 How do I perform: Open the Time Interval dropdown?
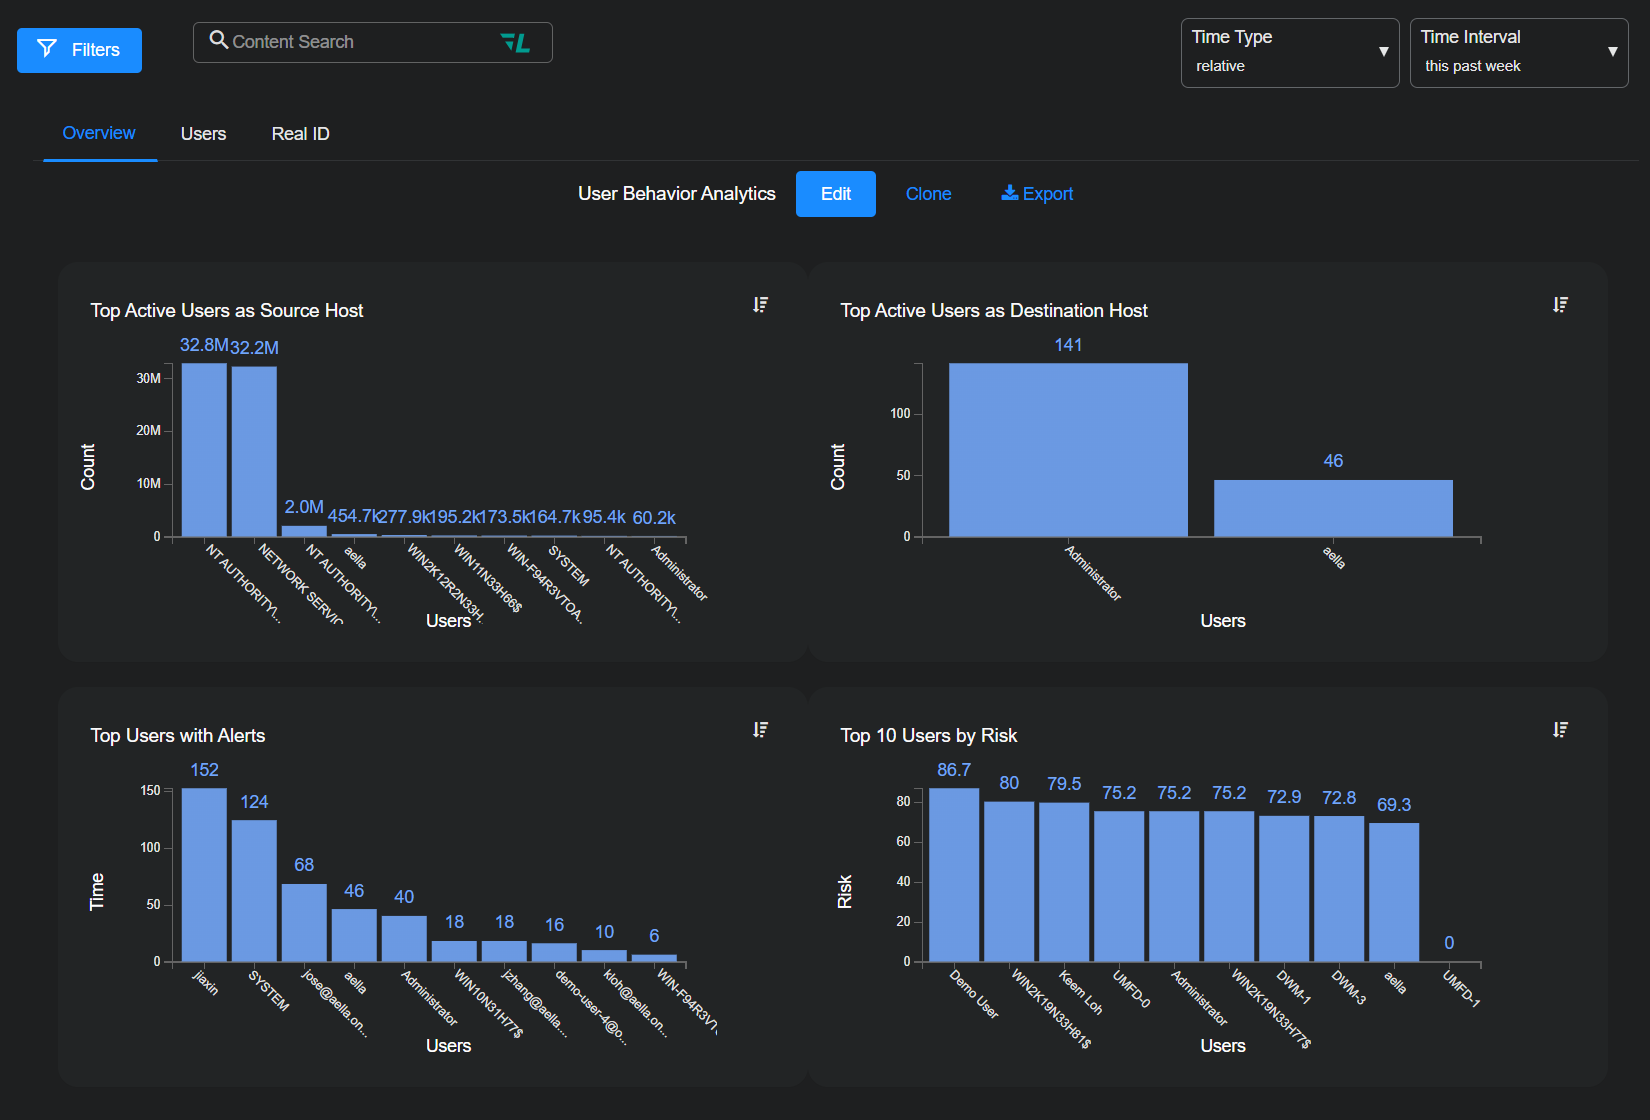[1518, 53]
